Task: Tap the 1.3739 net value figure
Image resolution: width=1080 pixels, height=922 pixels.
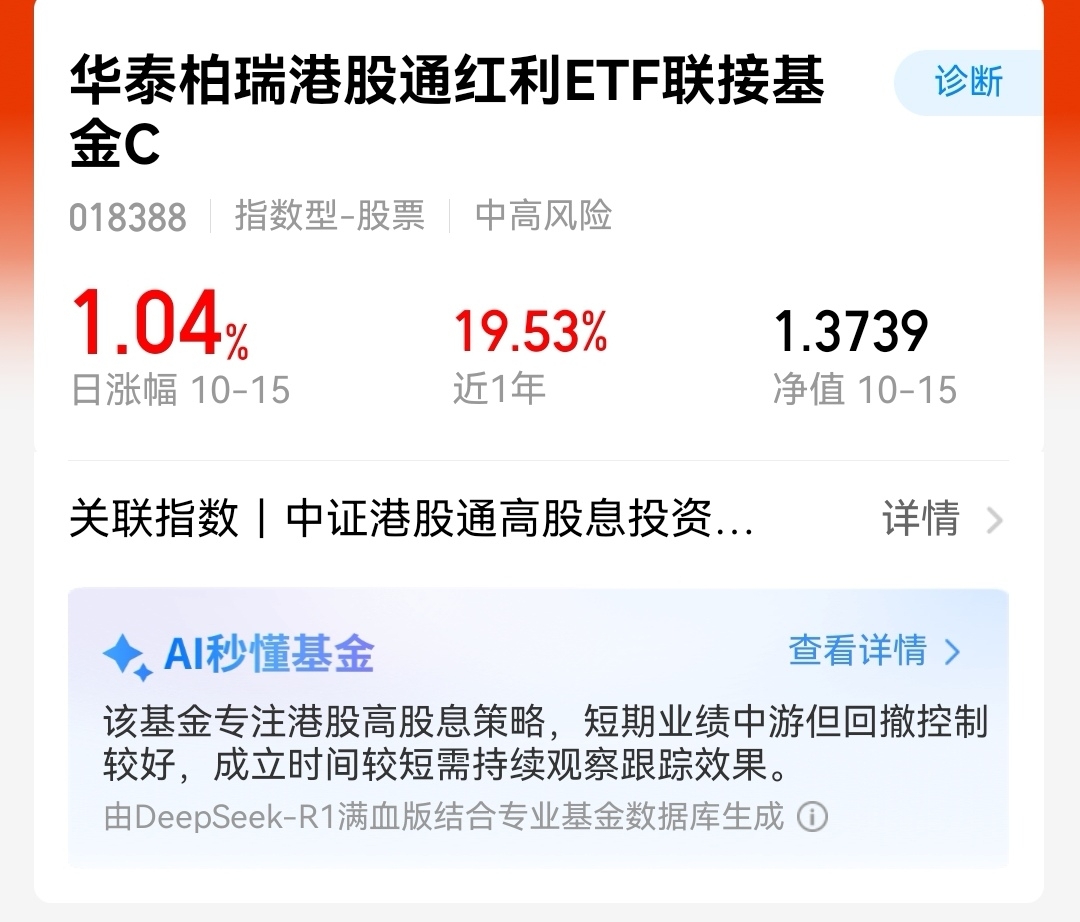Action: [851, 331]
